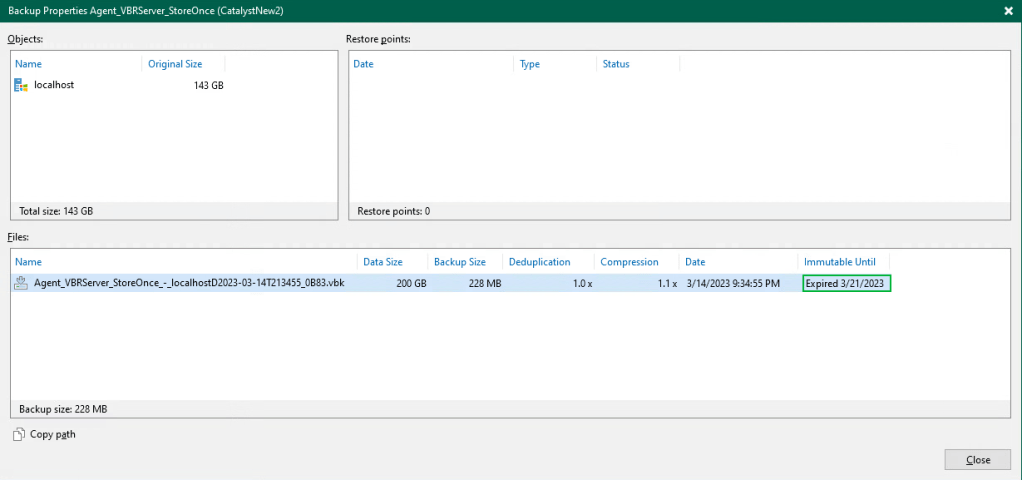Click the localhost server icon

coord(21,86)
